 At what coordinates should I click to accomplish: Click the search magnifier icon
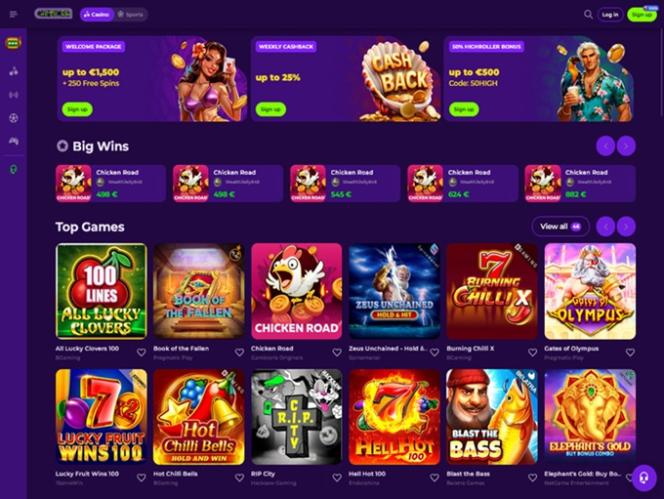click(x=588, y=14)
